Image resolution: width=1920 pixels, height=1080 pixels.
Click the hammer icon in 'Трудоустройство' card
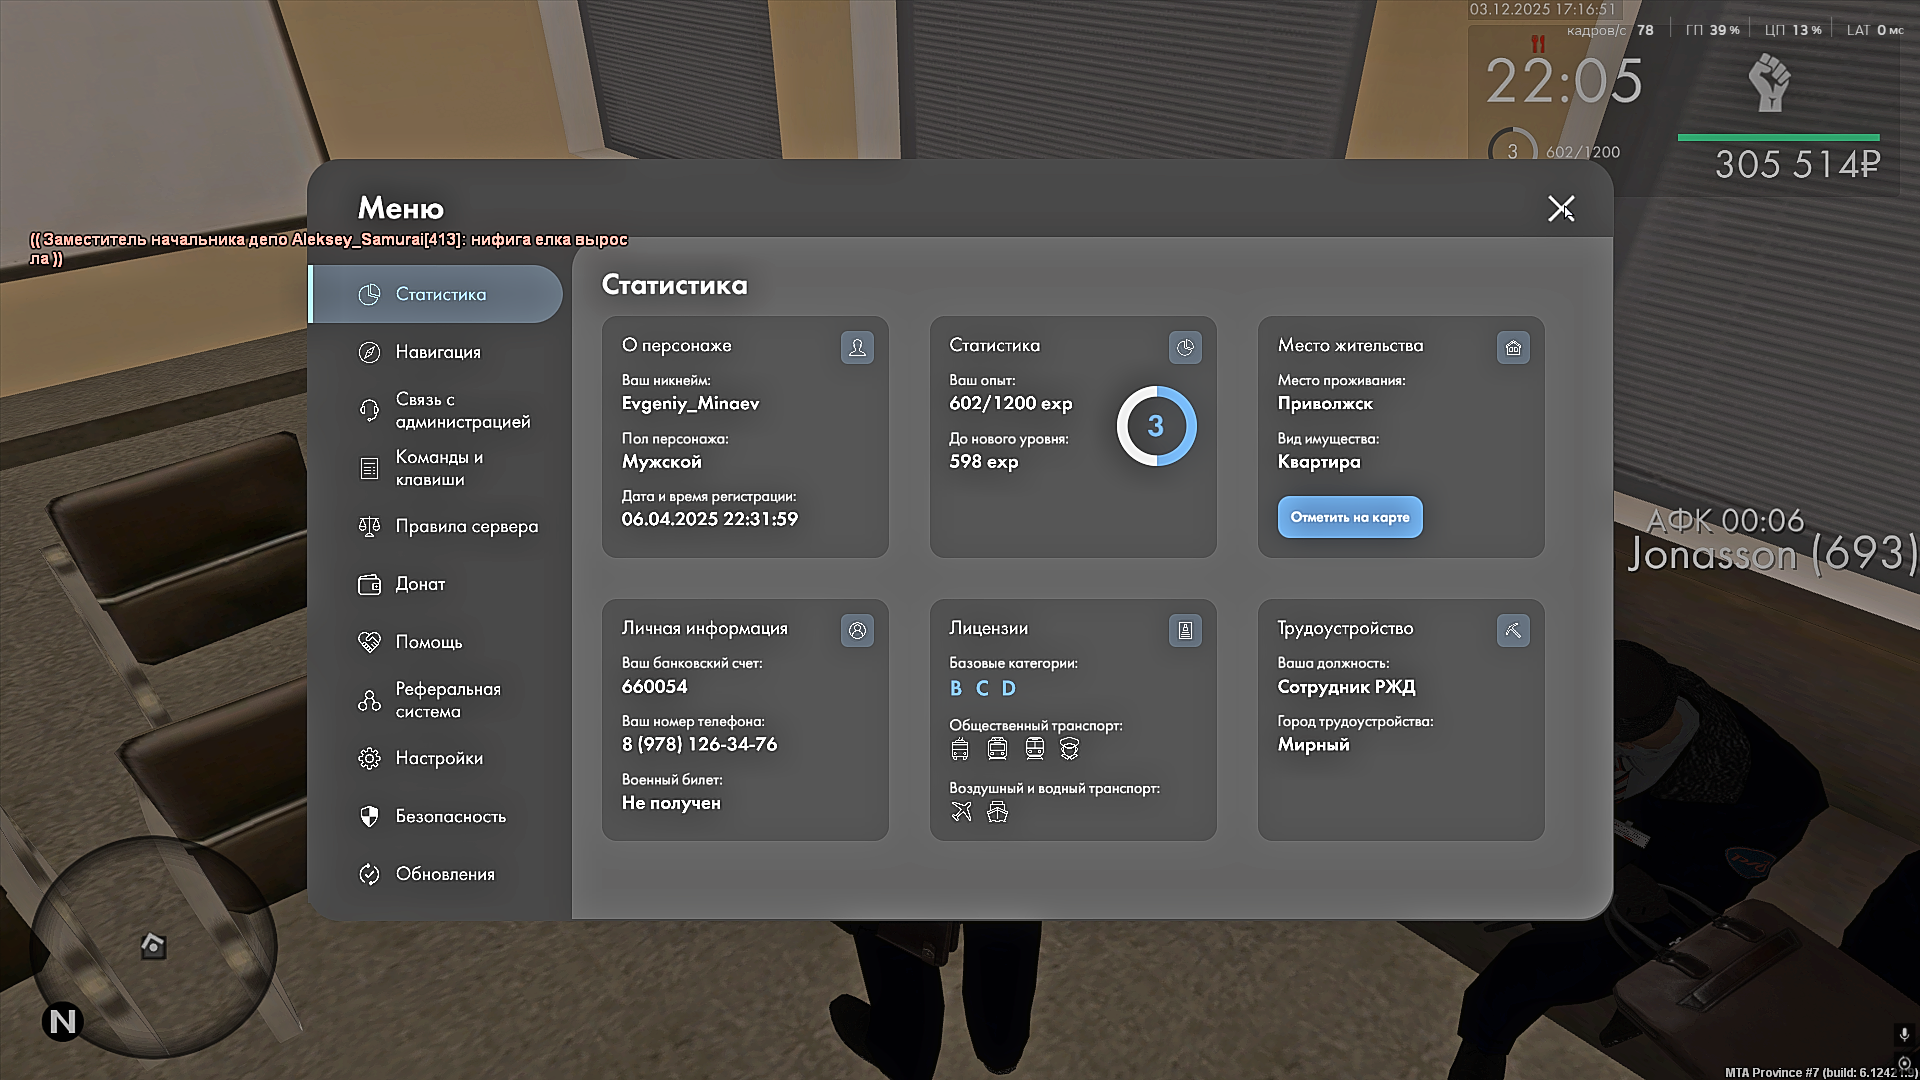(x=1513, y=630)
